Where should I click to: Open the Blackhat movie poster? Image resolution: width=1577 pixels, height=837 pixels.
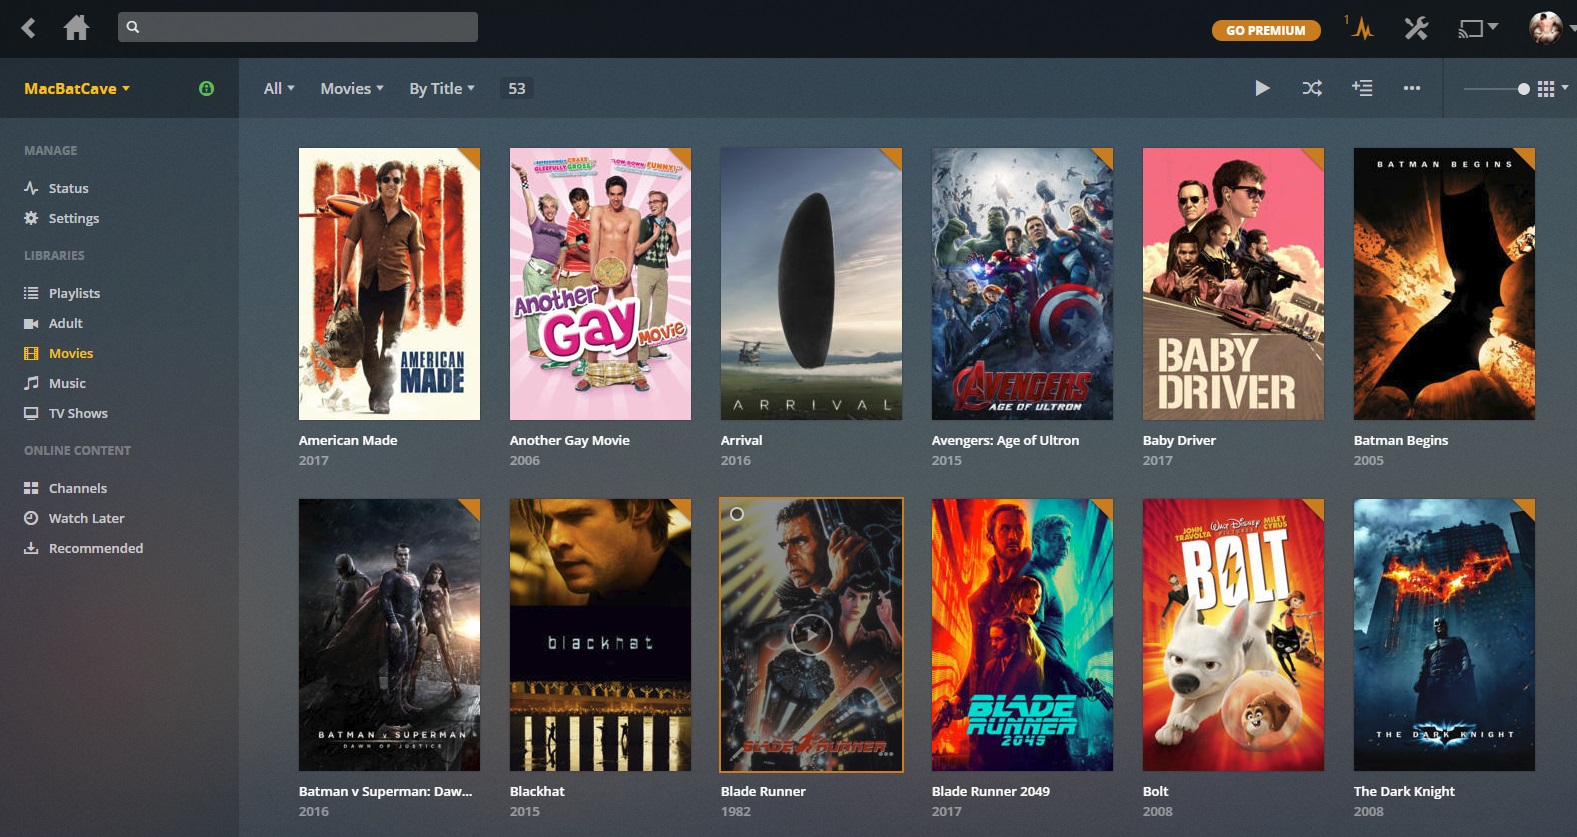click(x=600, y=635)
